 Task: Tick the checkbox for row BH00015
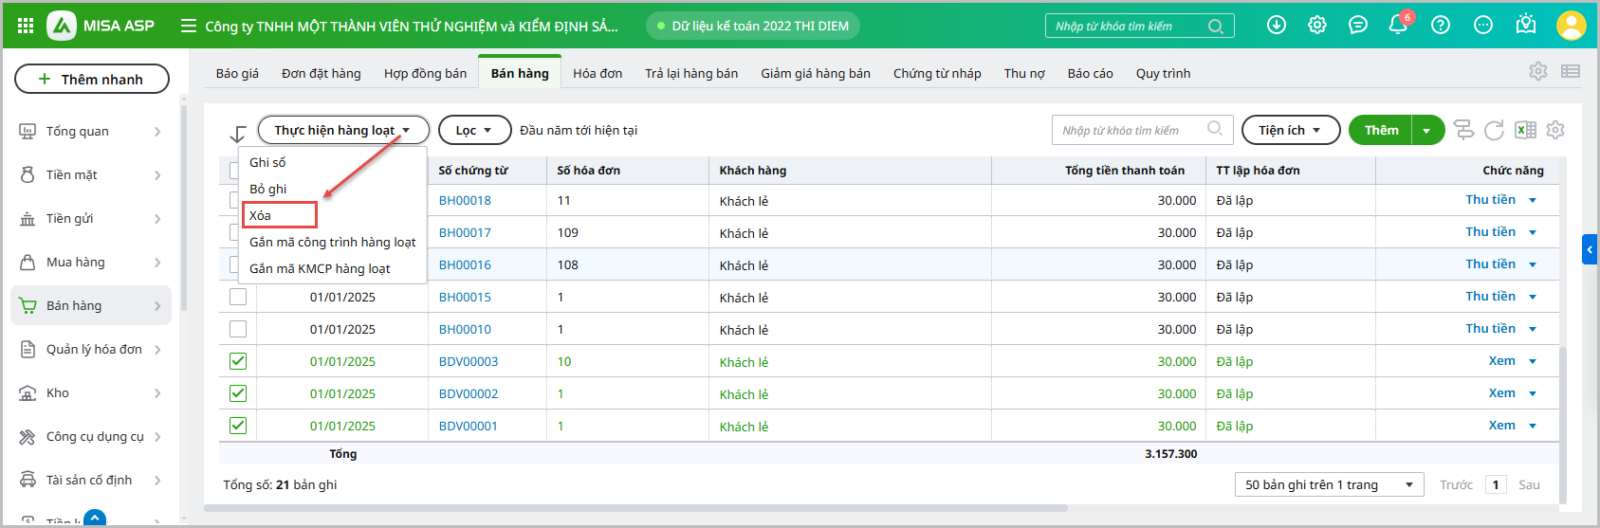[238, 297]
